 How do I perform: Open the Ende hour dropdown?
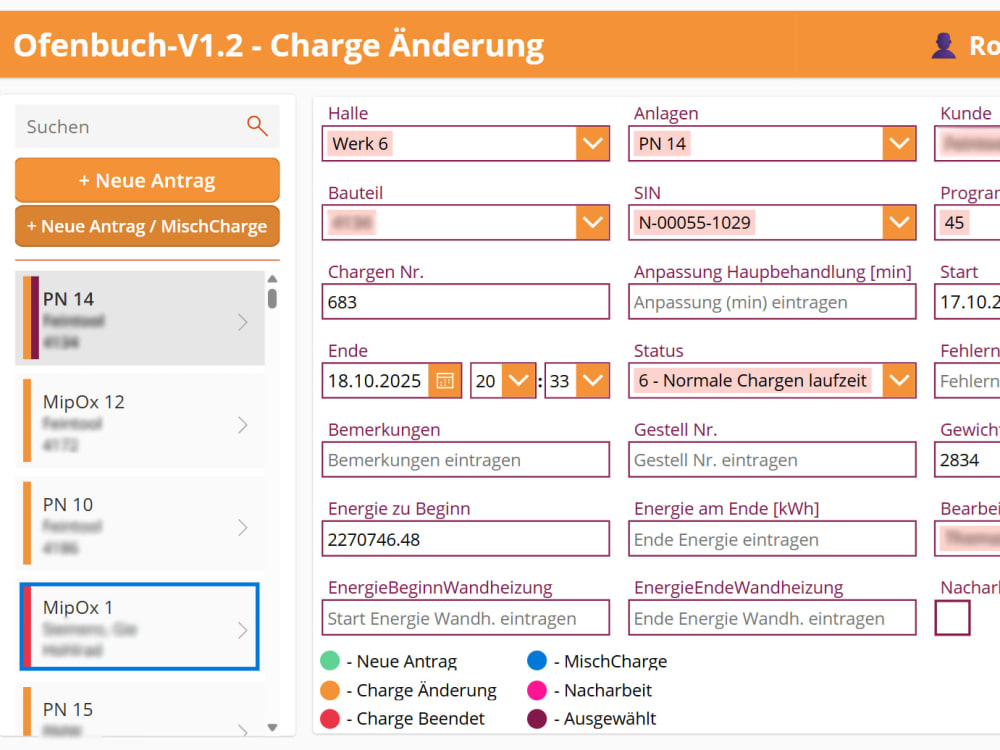click(x=518, y=381)
